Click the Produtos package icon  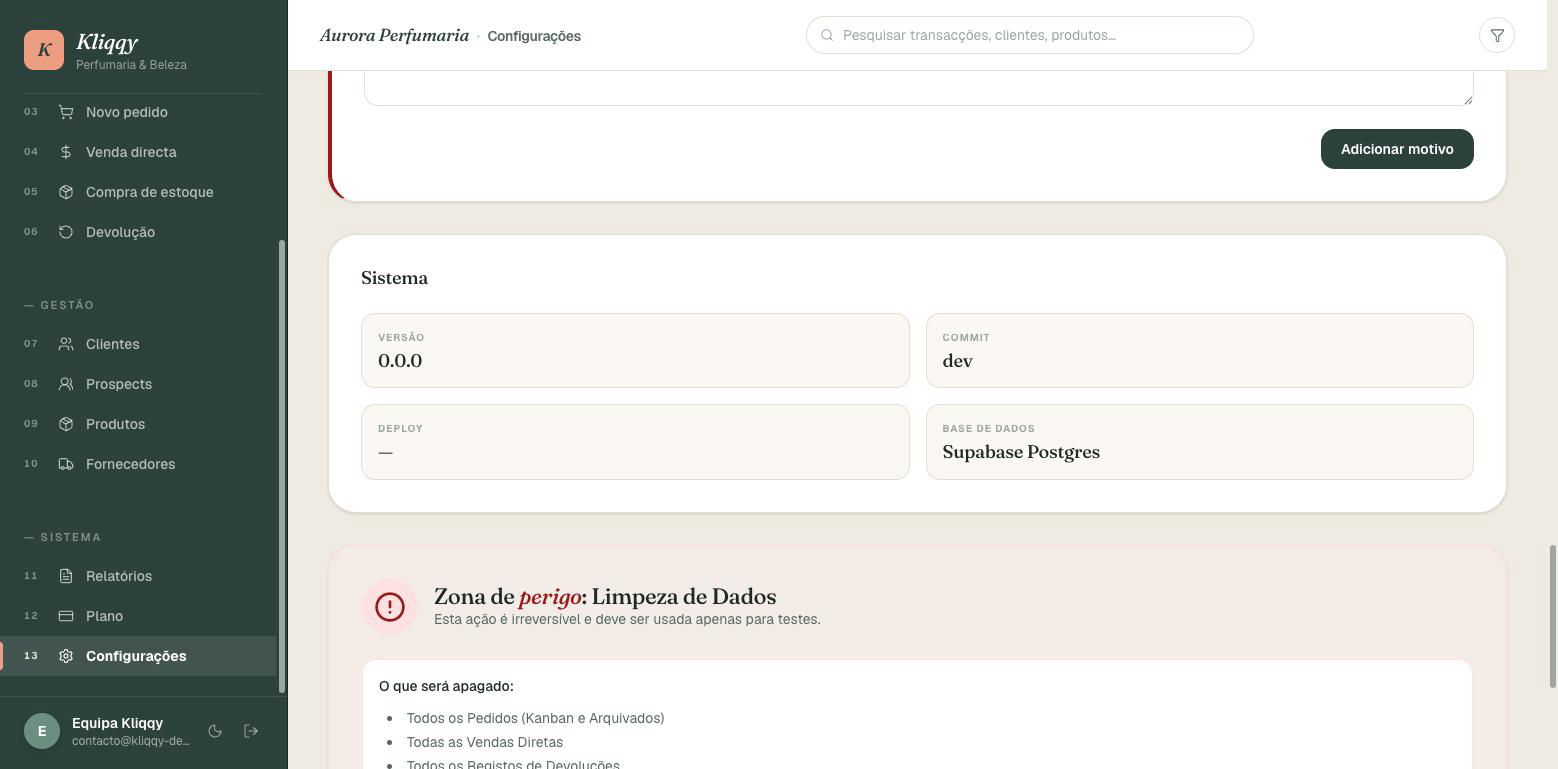(66, 424)
